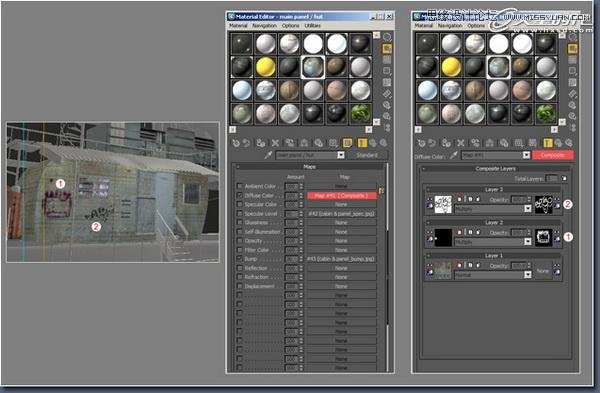Open Layer 1 blend mode dropdown
The image size is (600, 393).
(x=528, y=275)
